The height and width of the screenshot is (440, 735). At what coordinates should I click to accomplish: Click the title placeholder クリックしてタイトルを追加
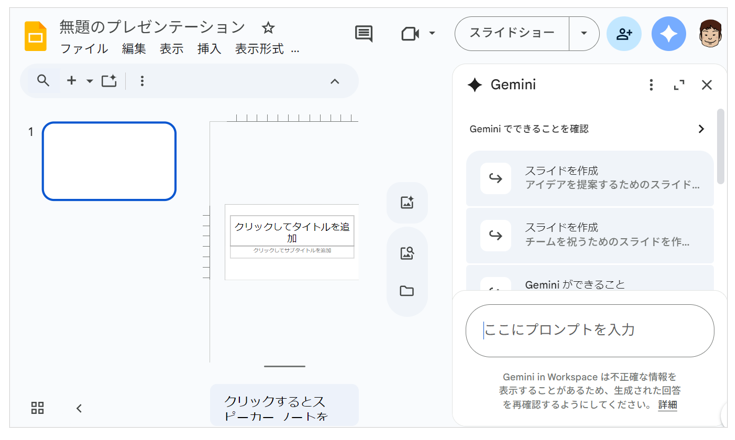[x=292, y=231]
